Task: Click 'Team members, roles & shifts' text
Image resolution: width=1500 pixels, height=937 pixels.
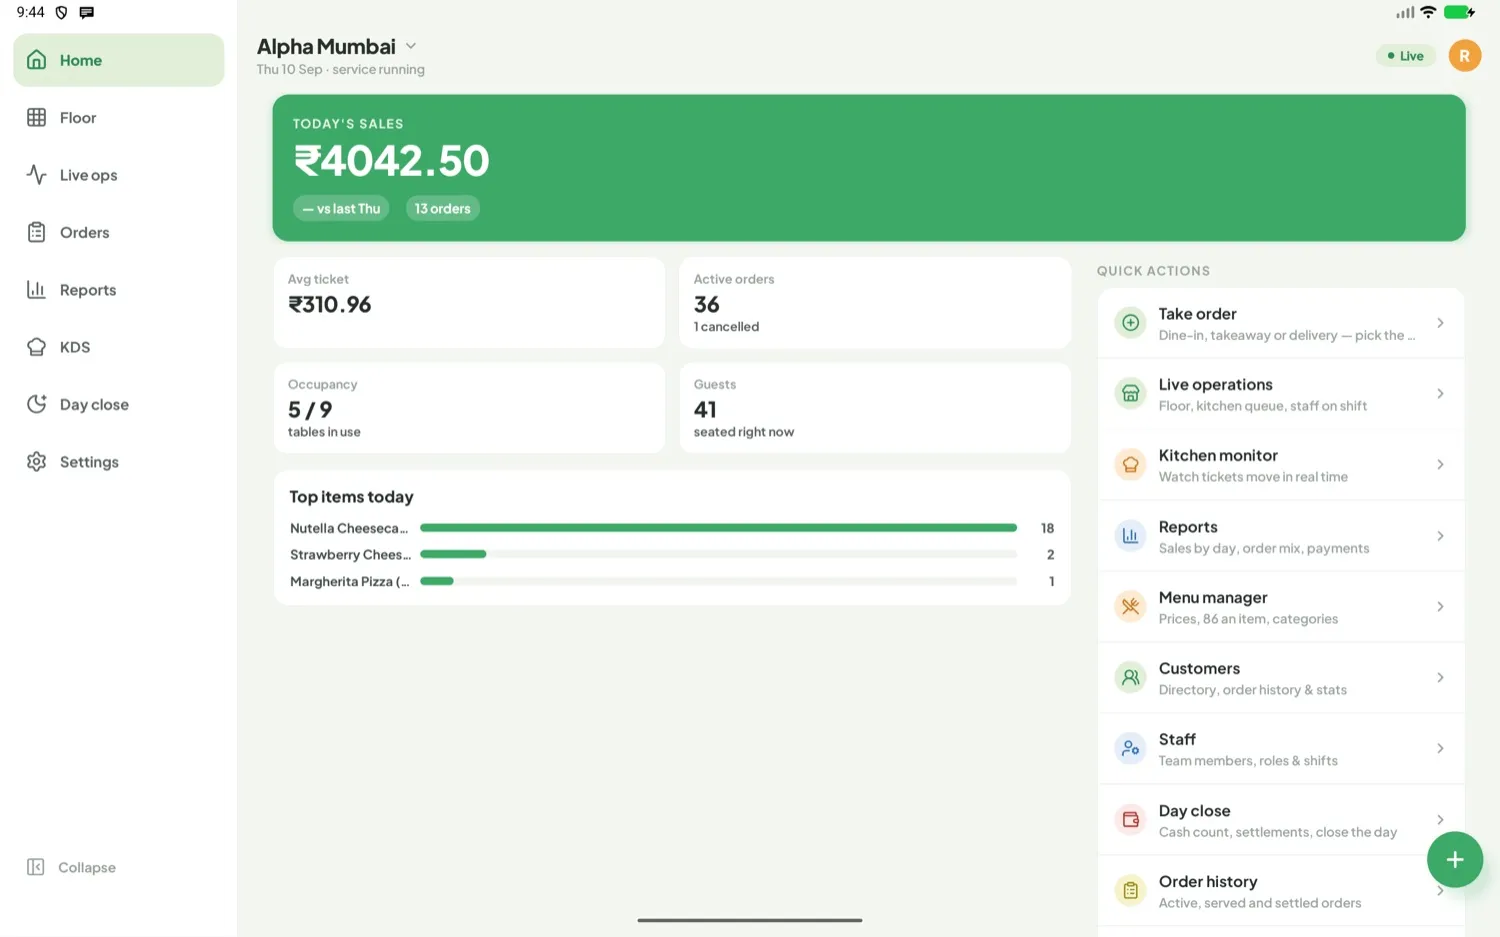Action: pos(1248,761)
